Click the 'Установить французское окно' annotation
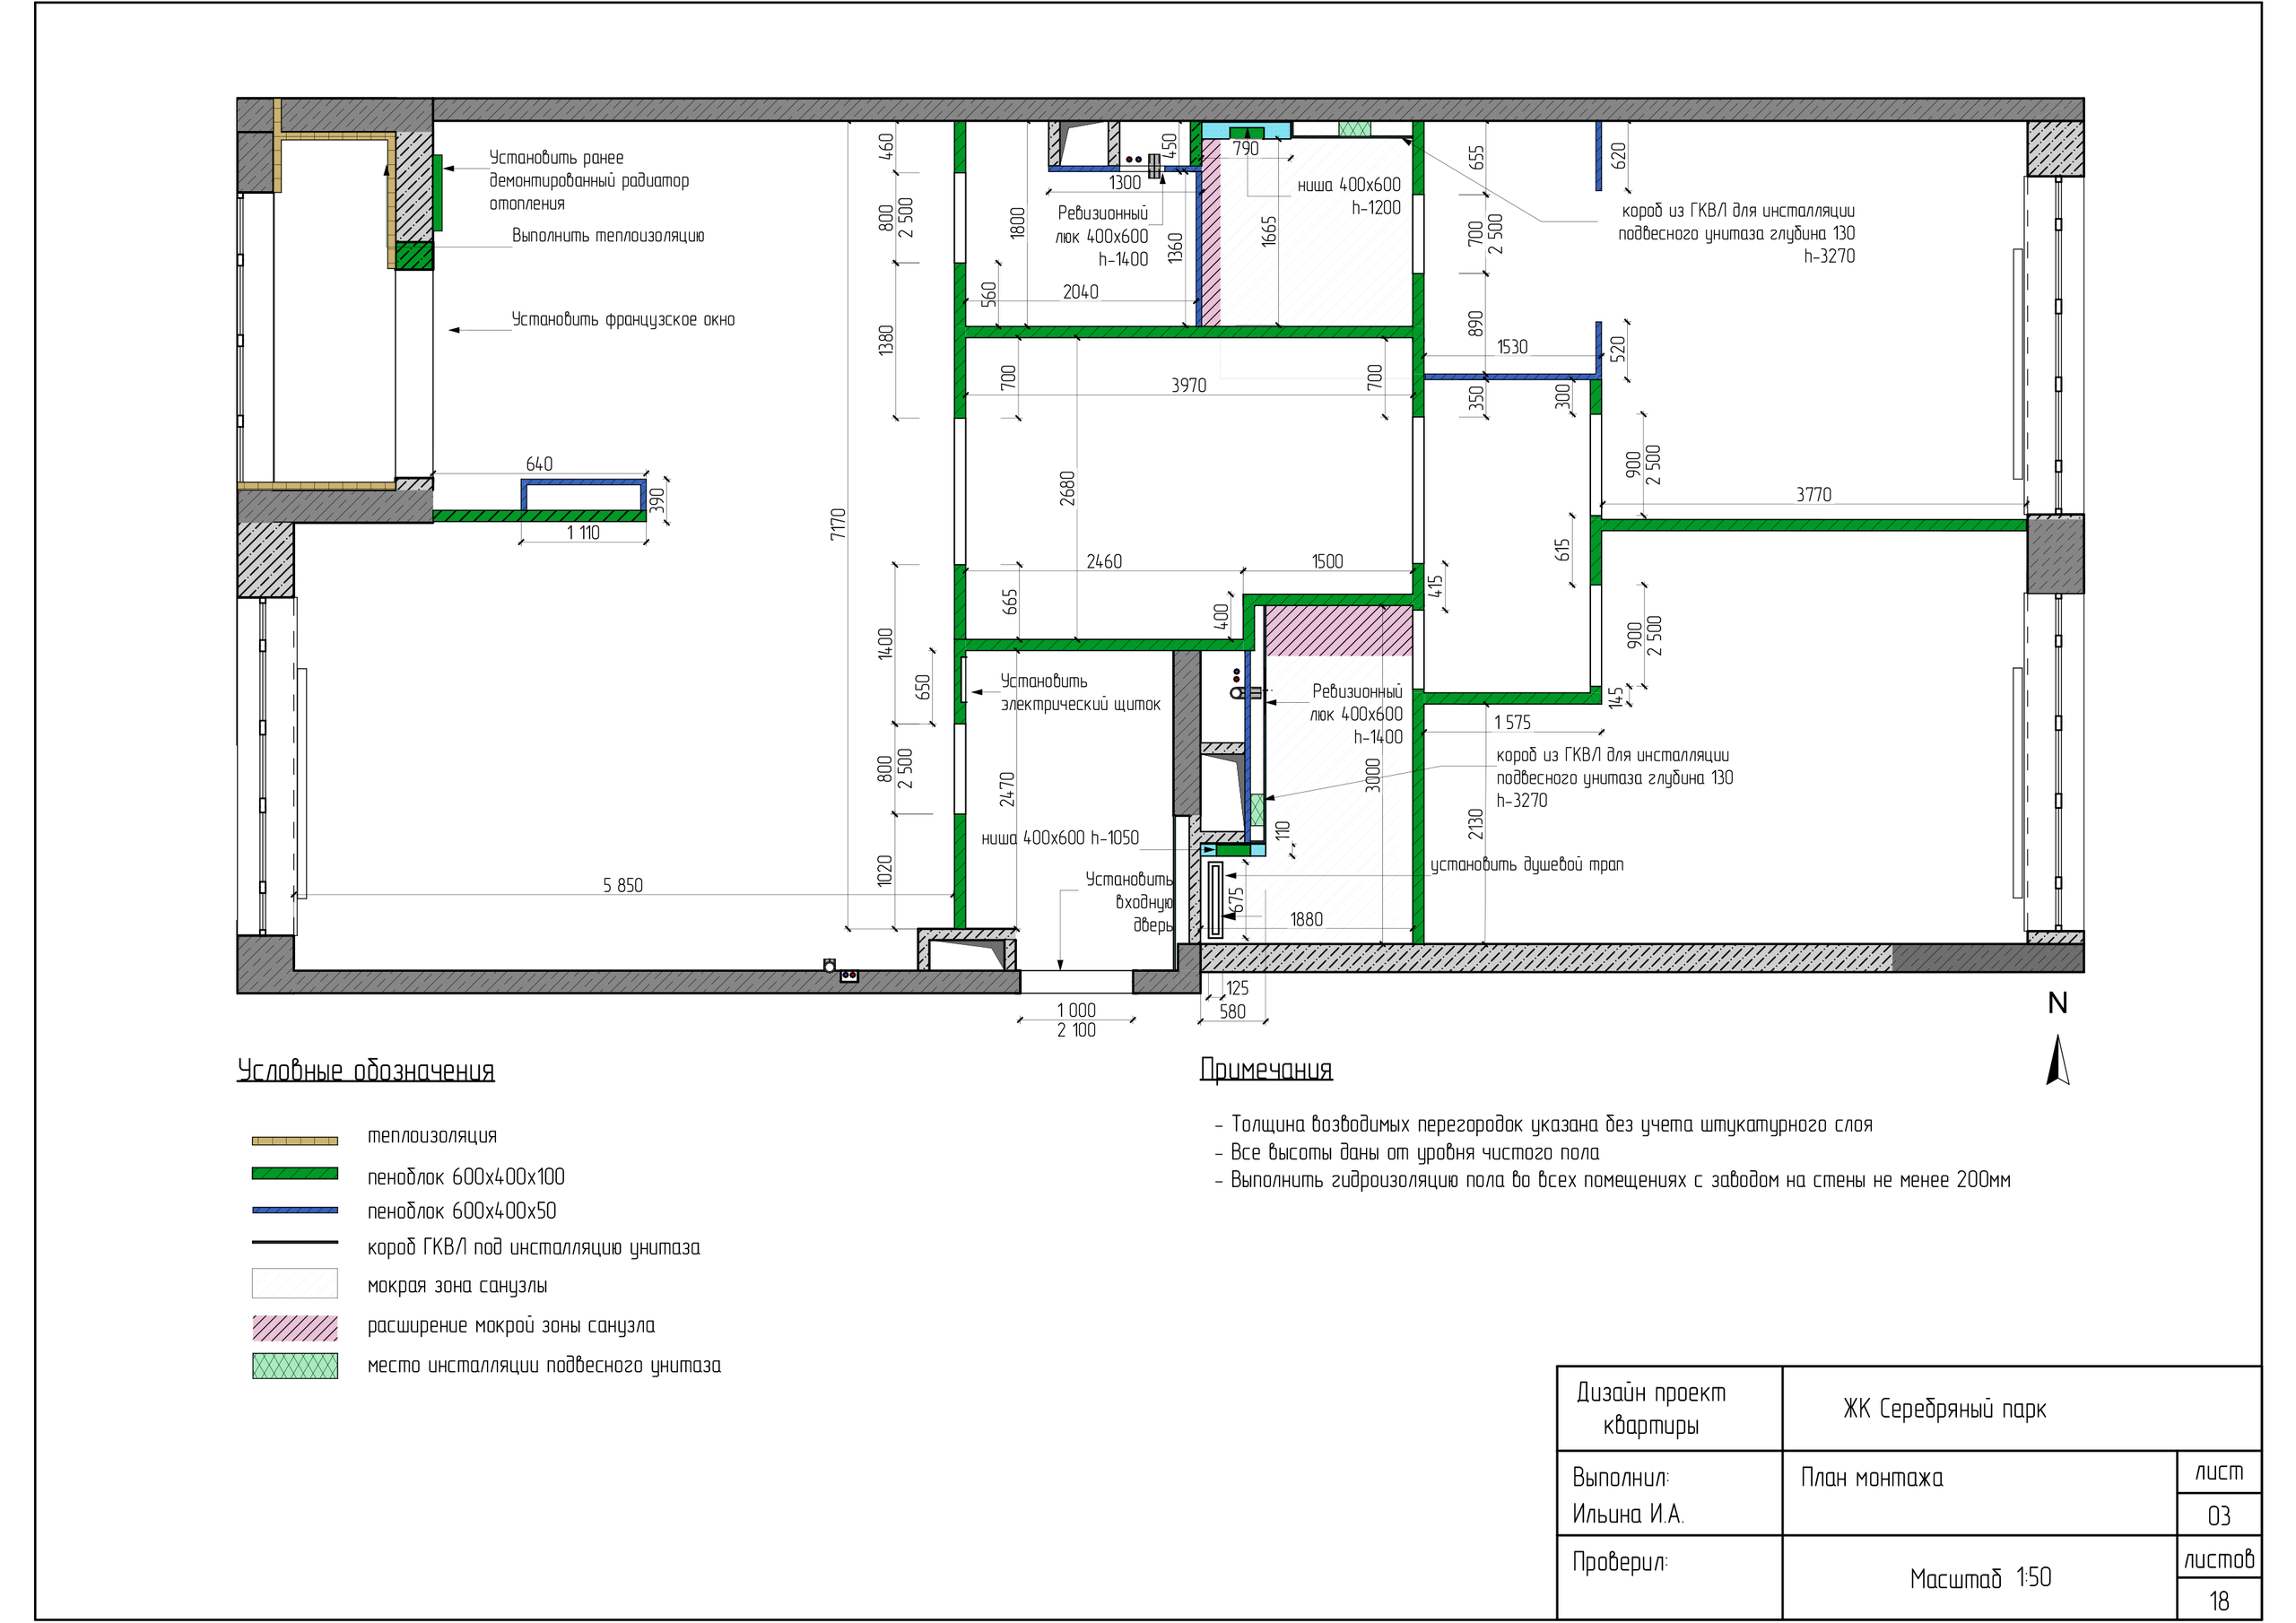The height and width of the screenshot is (1623, 2296). (x=622, y=320)
